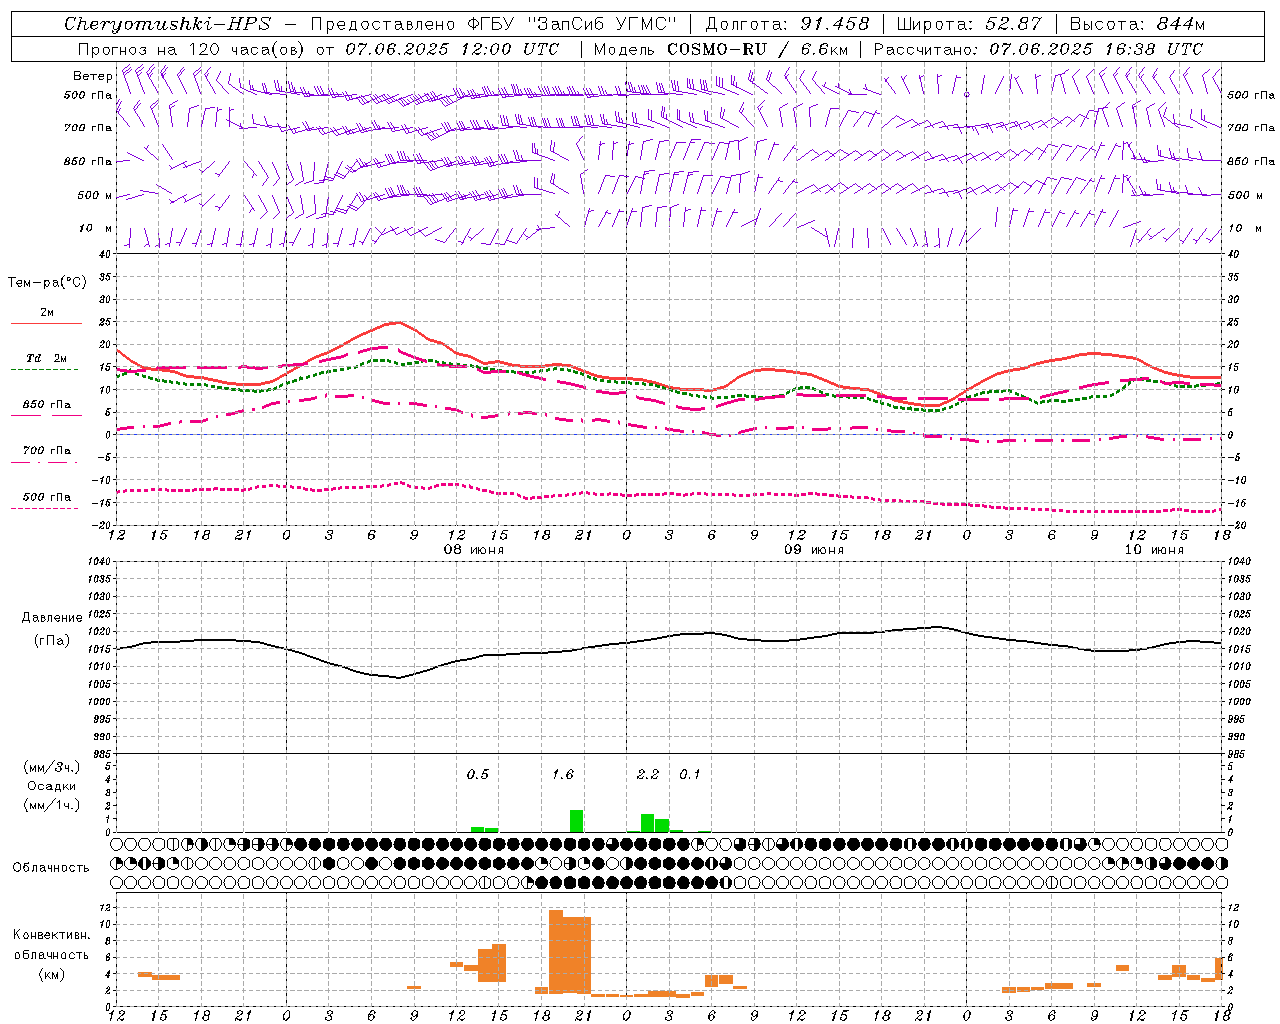
Task: Click the "500 м" wind level label at left
Action: pos(95,195)
